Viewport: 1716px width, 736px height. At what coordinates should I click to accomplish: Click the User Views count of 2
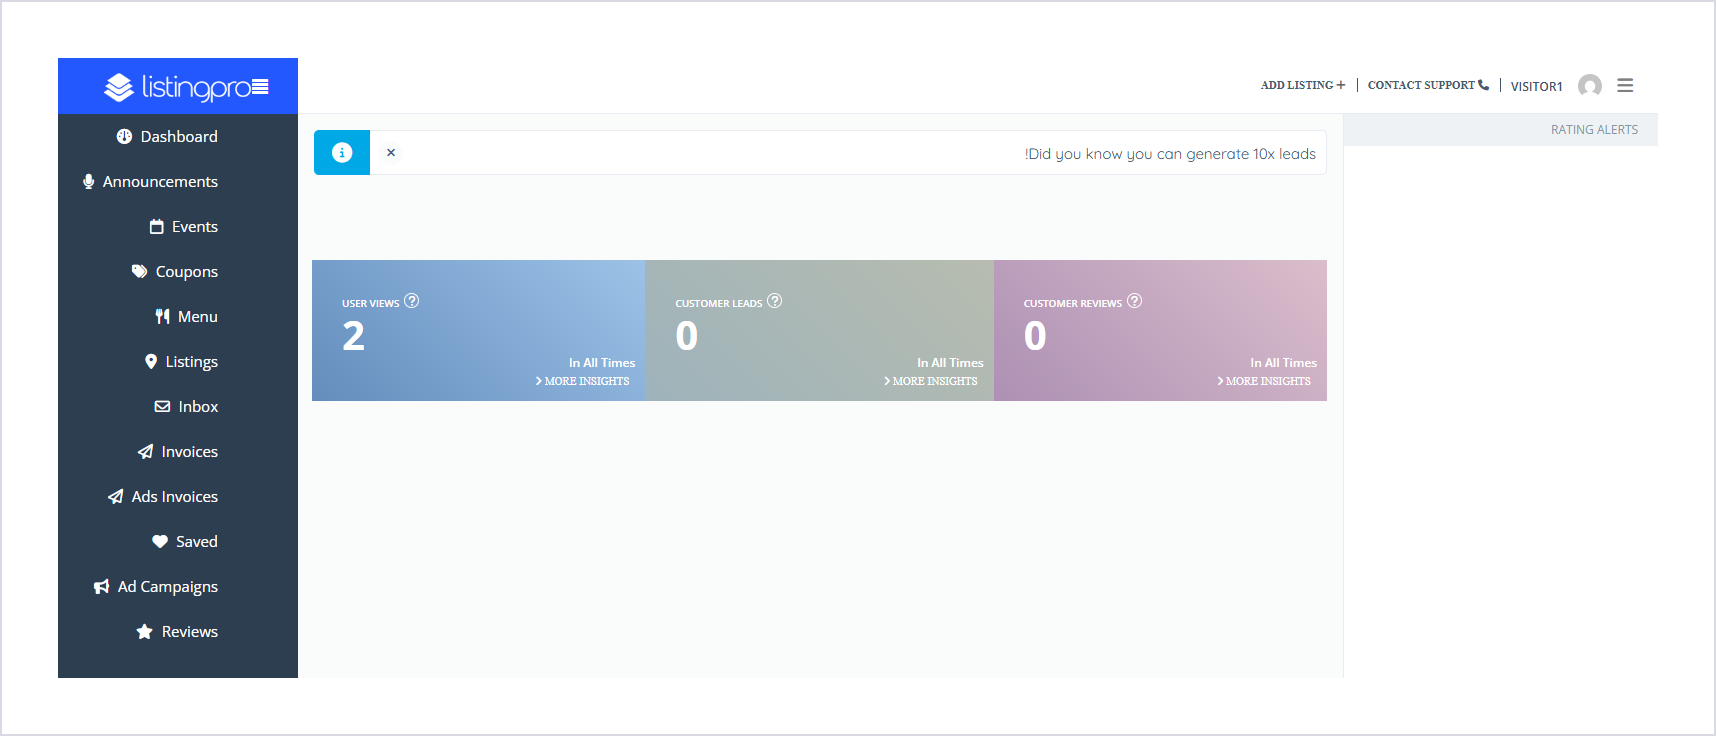coord(354,336)
